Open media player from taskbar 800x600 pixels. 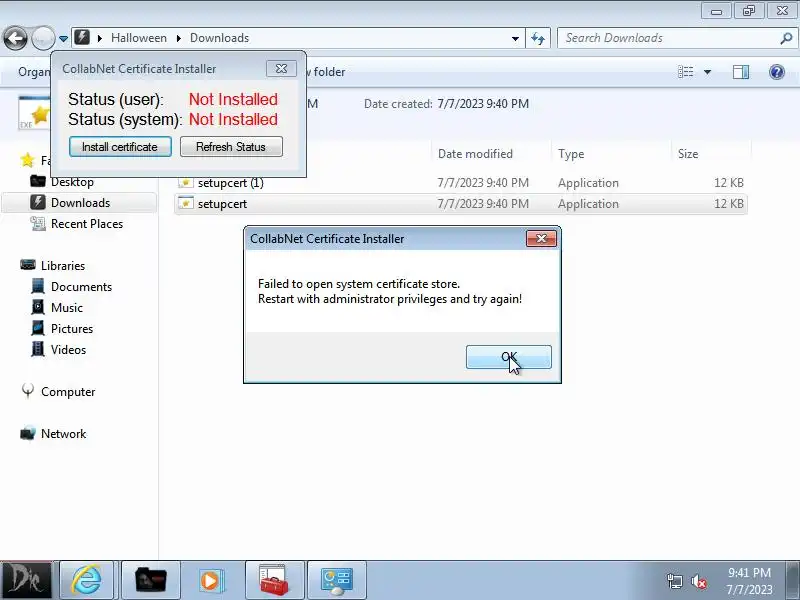tap(210, 580)
